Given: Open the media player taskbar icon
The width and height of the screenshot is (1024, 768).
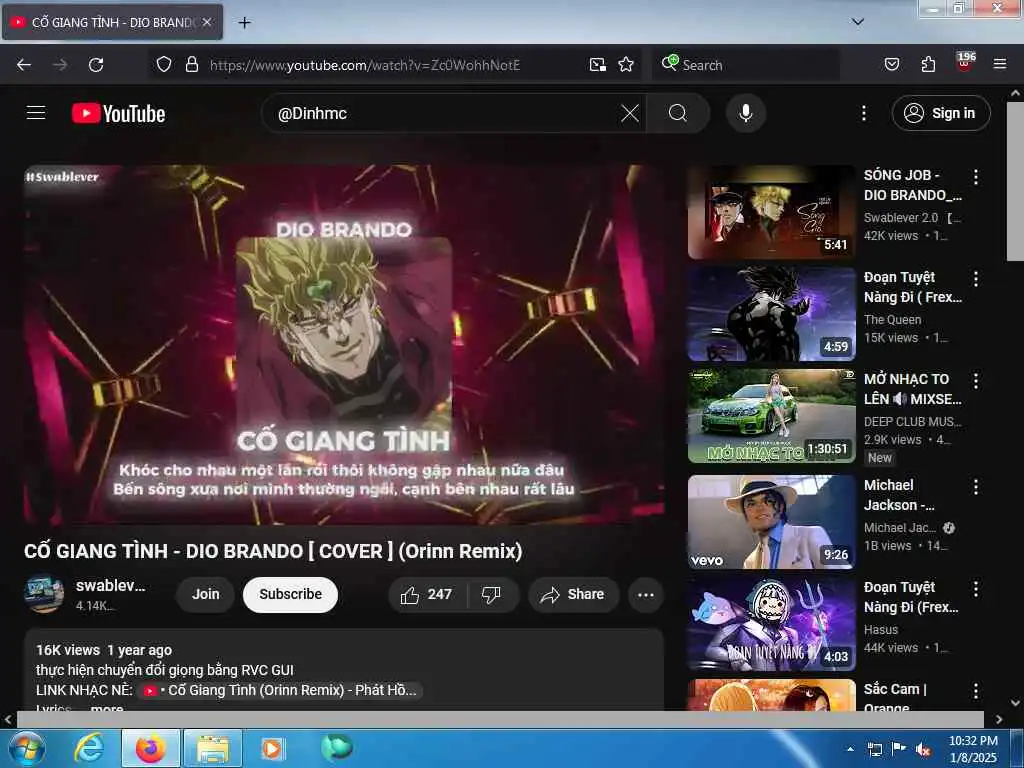Looking at the screenshot, I should [272, 748].
